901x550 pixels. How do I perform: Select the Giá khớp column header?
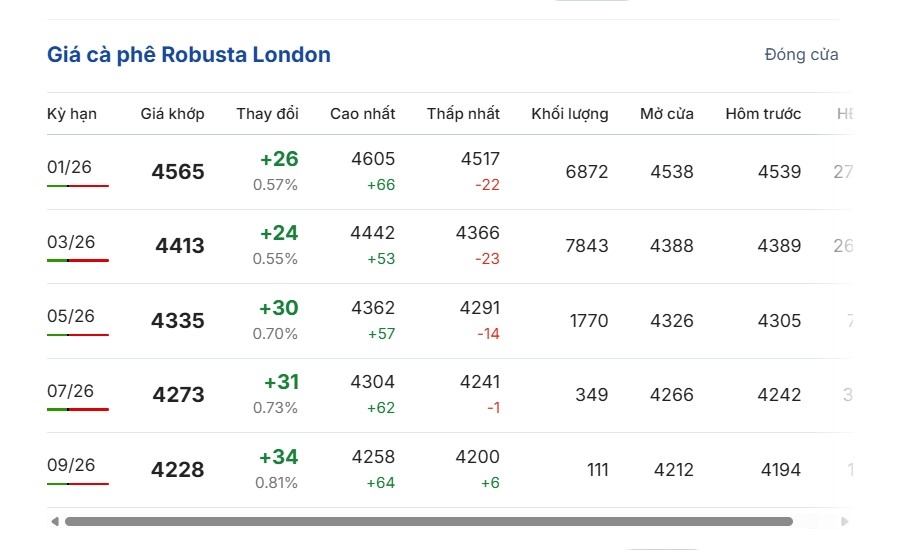click(172, 114)
